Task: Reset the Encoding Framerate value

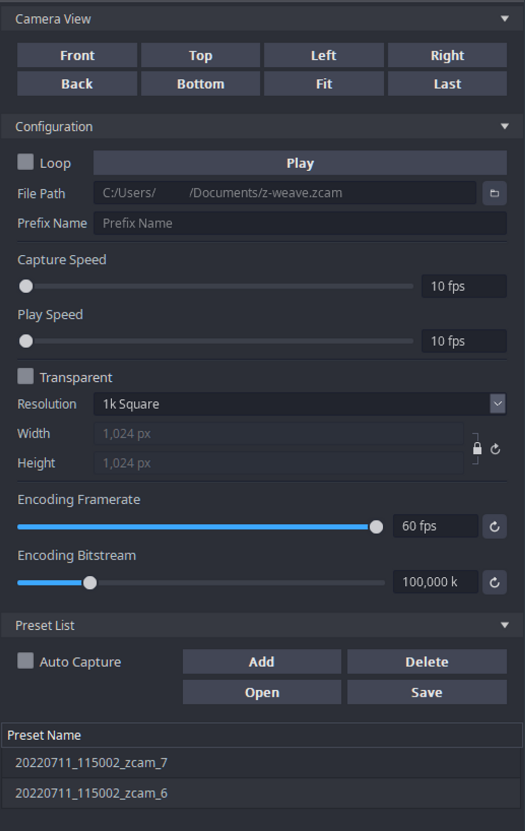Action: 494,527
